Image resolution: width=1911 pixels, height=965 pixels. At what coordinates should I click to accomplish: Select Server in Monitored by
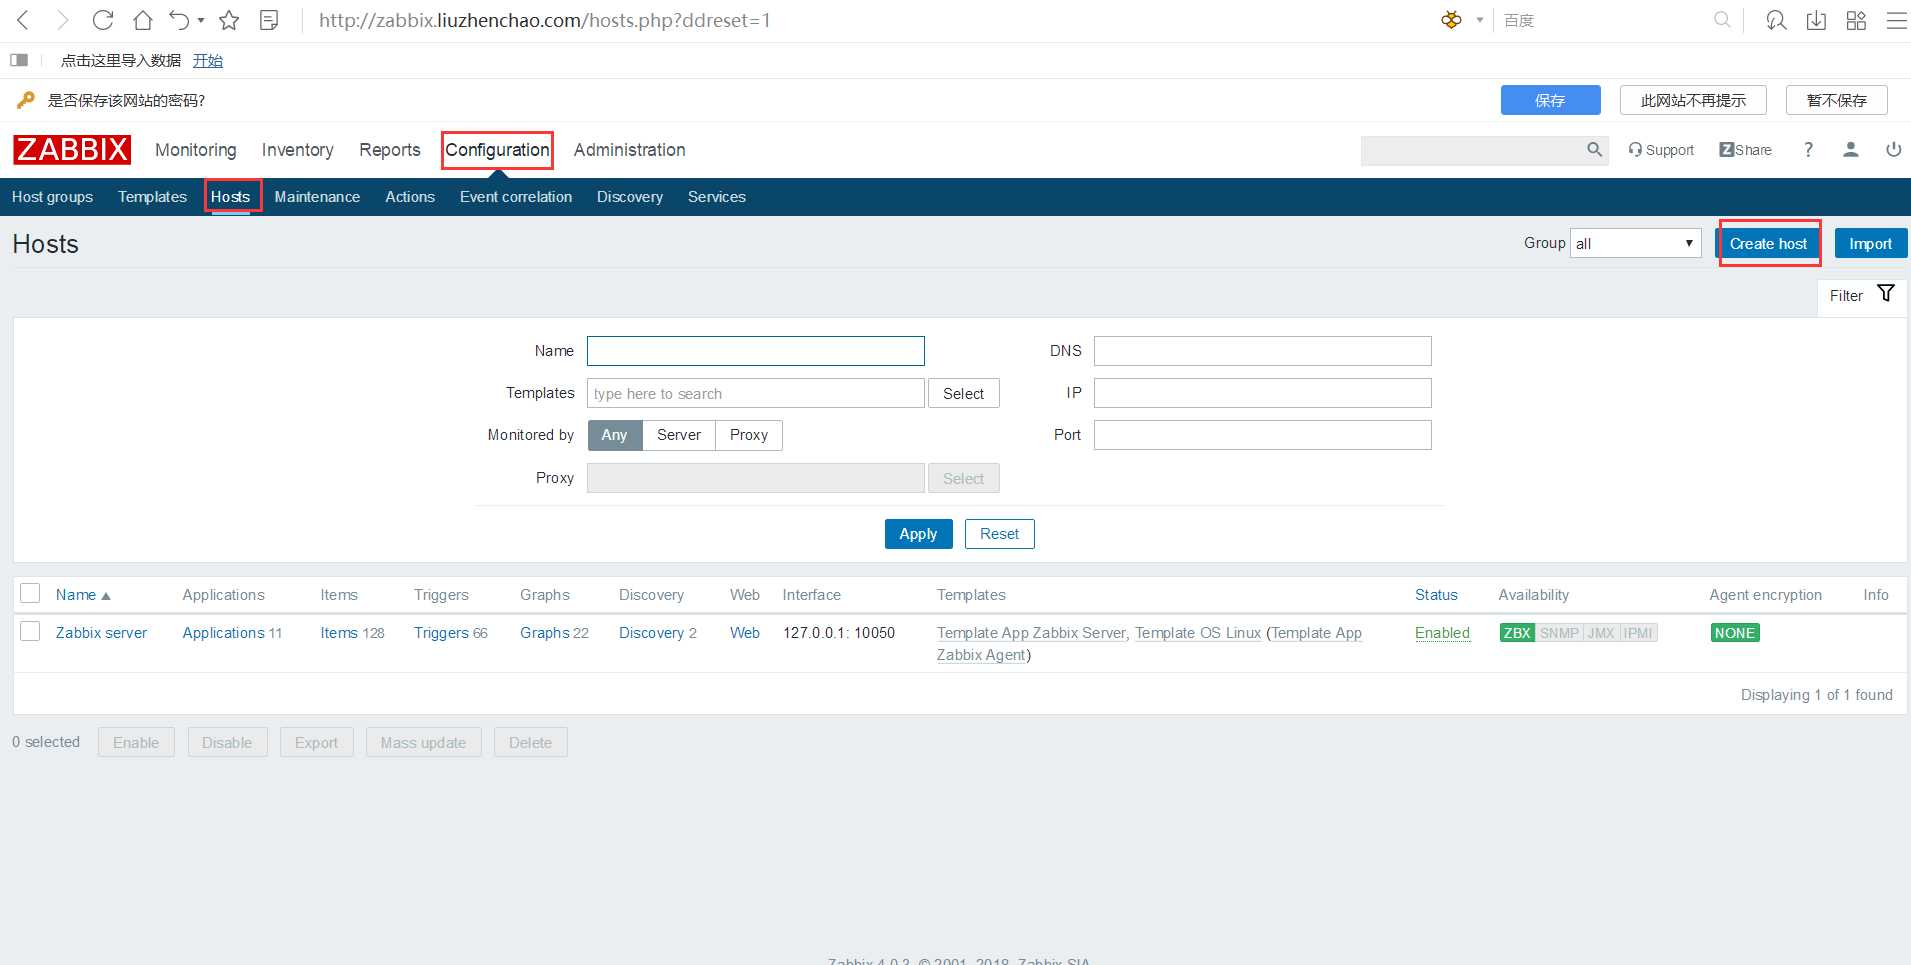[x=679, y=435]
